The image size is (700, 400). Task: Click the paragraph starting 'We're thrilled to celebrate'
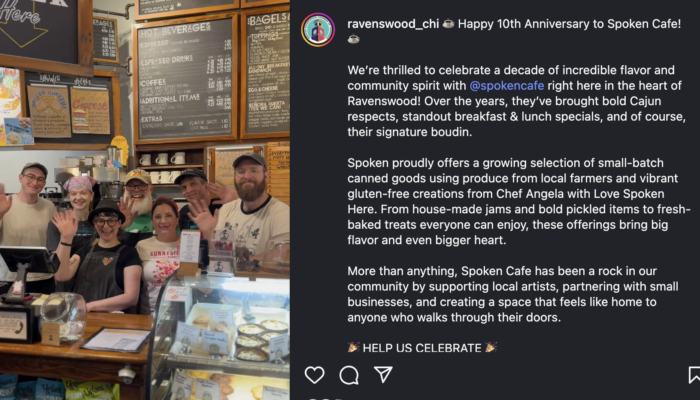point(517,101)
